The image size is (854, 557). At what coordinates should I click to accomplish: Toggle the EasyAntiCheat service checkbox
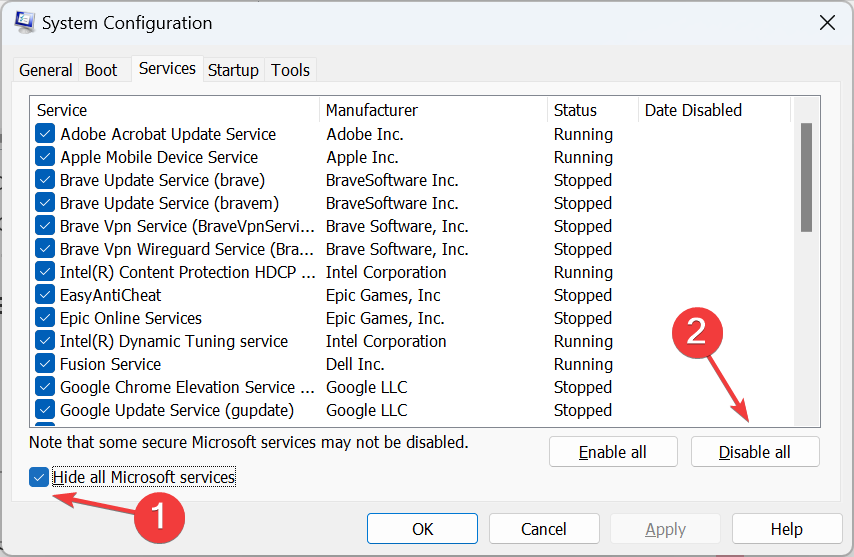click(45, 295)
